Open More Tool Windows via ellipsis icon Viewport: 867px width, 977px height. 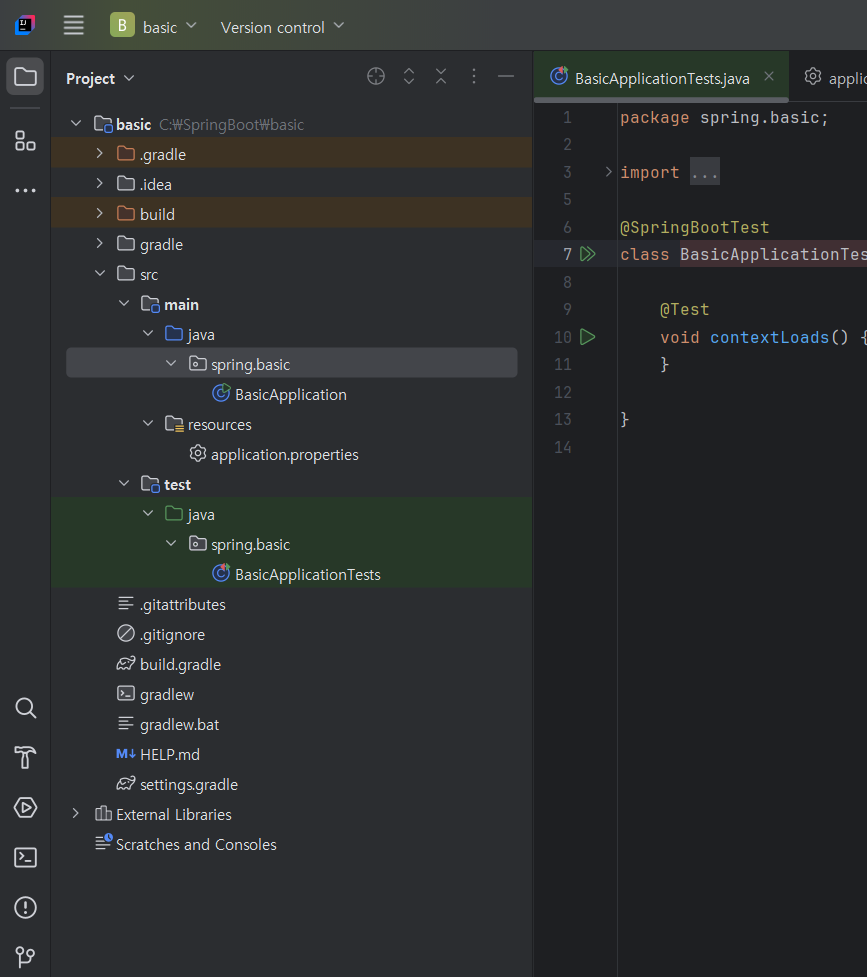(x=24, y=190)
